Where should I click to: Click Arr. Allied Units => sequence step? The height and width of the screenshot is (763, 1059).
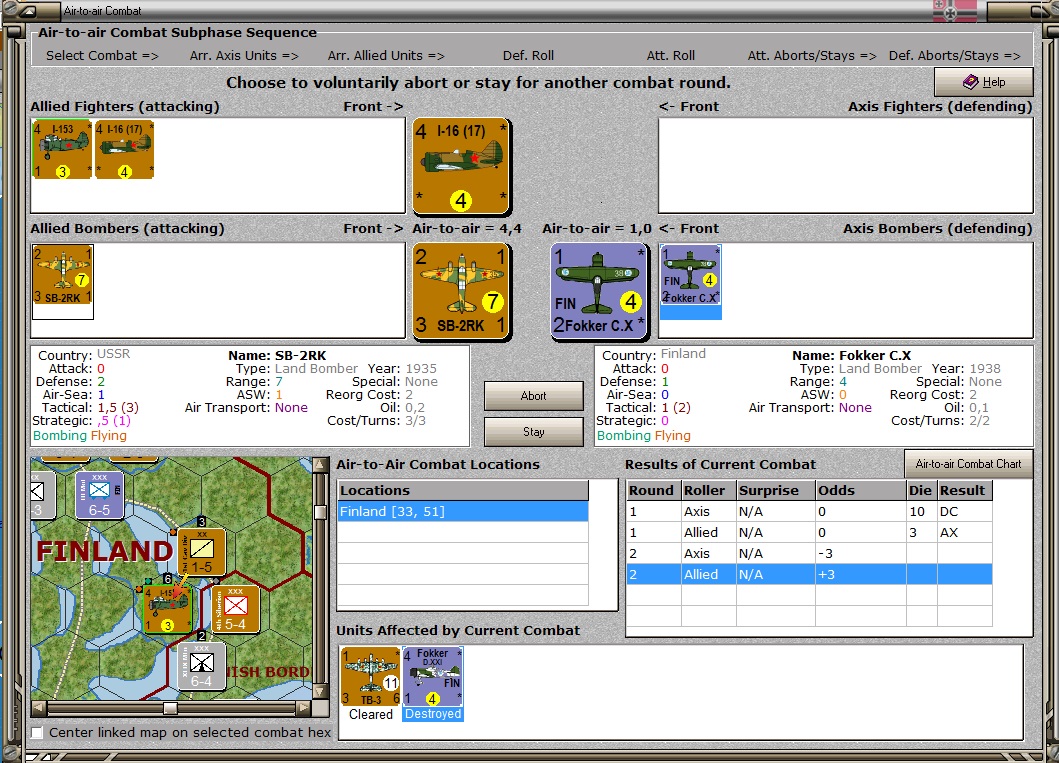pos(386,56)
